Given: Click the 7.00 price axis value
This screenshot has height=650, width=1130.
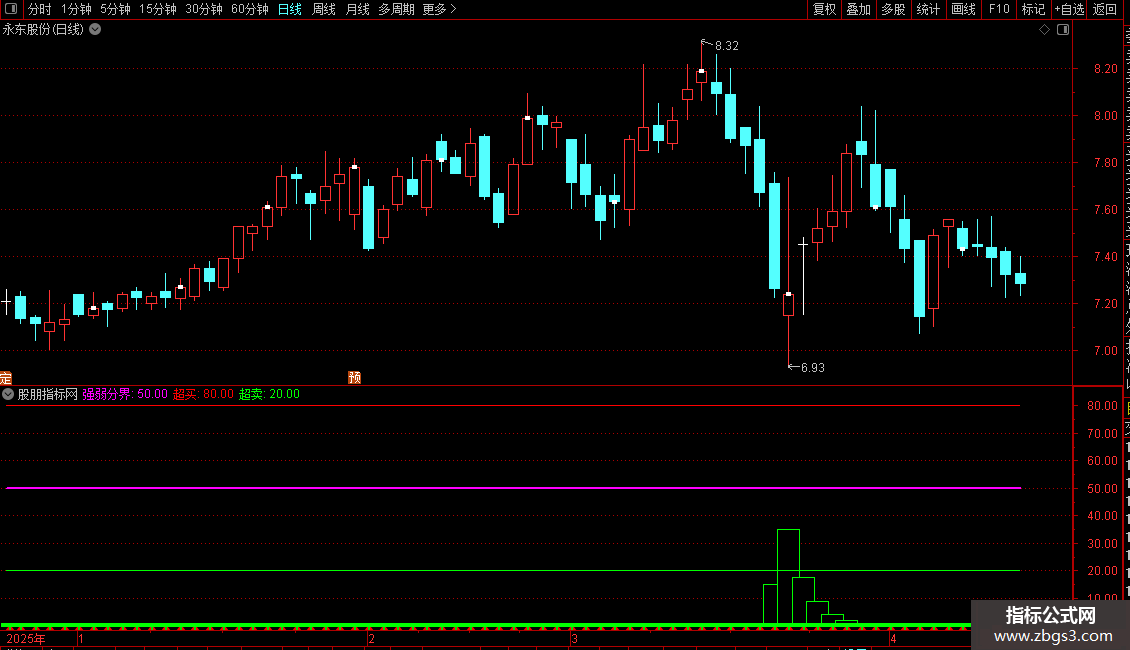Looking at the screenshot, I should tap(1105, 351).
